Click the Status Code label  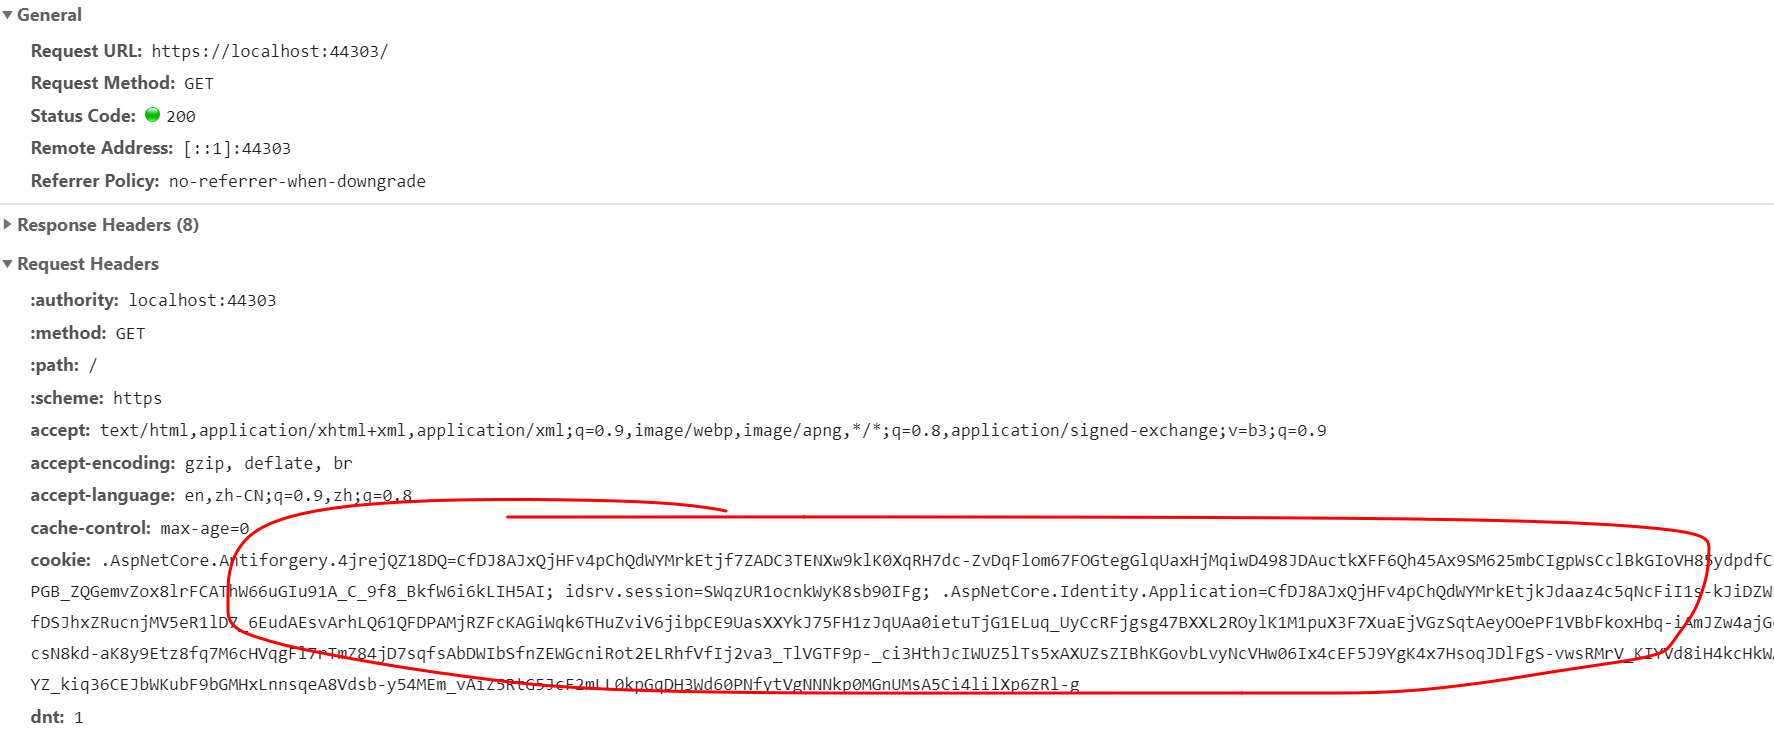(x=83, y=115)
